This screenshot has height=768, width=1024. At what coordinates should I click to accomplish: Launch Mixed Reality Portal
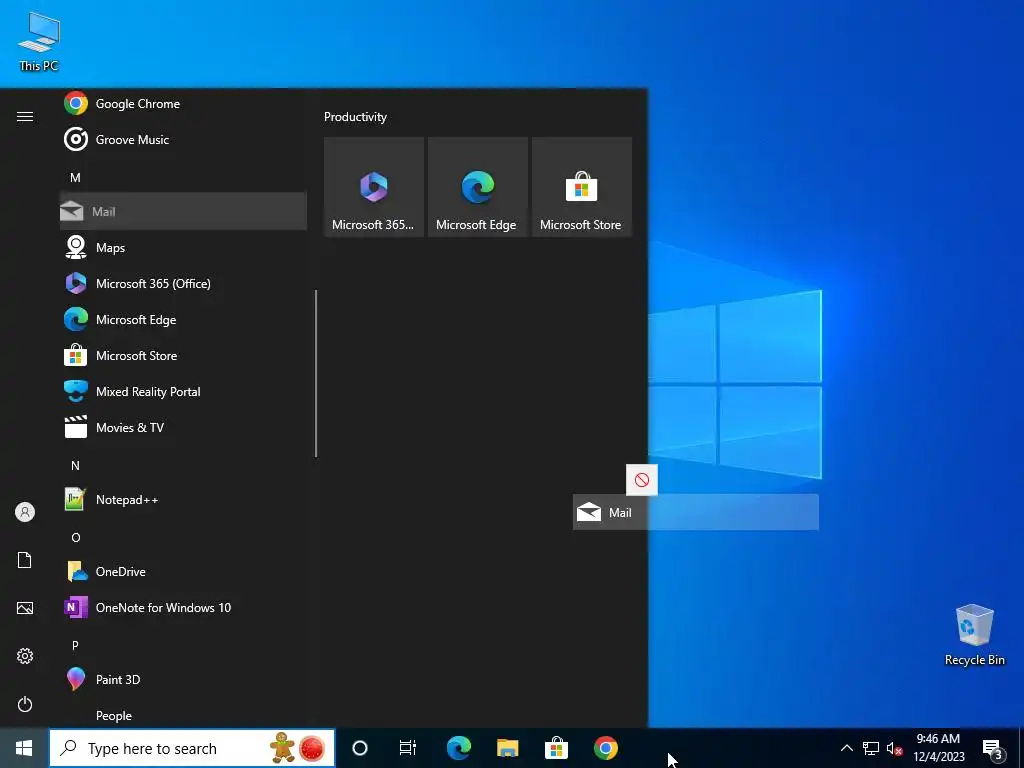183,391
